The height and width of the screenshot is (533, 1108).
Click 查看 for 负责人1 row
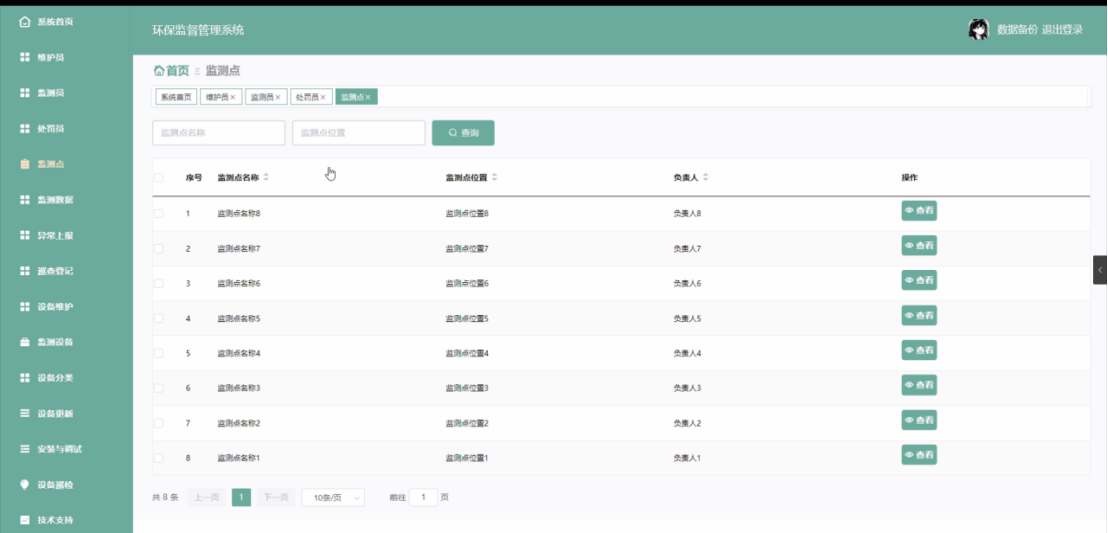(919, 455)
